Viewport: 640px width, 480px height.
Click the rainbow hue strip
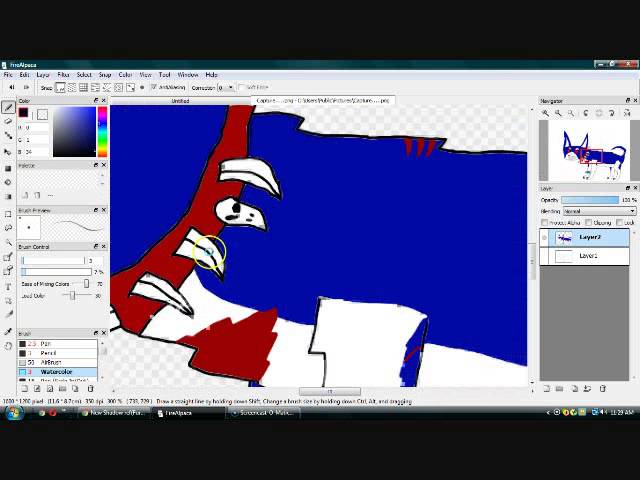click(x=102, y=131)
